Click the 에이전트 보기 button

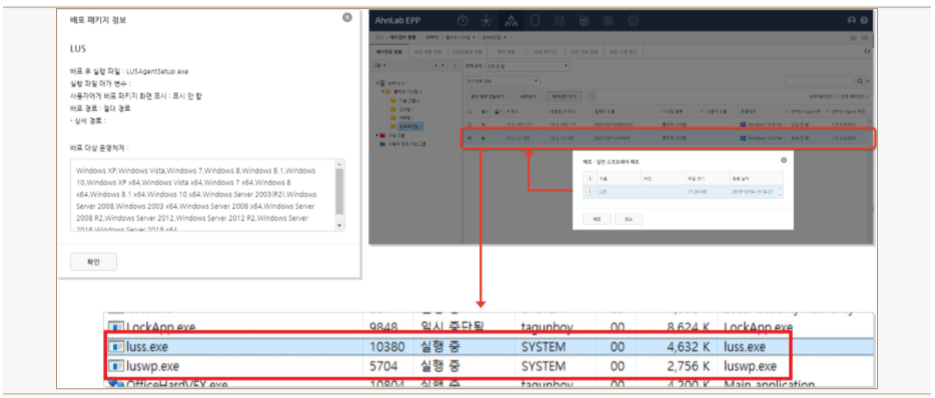[x=563, y=96]
